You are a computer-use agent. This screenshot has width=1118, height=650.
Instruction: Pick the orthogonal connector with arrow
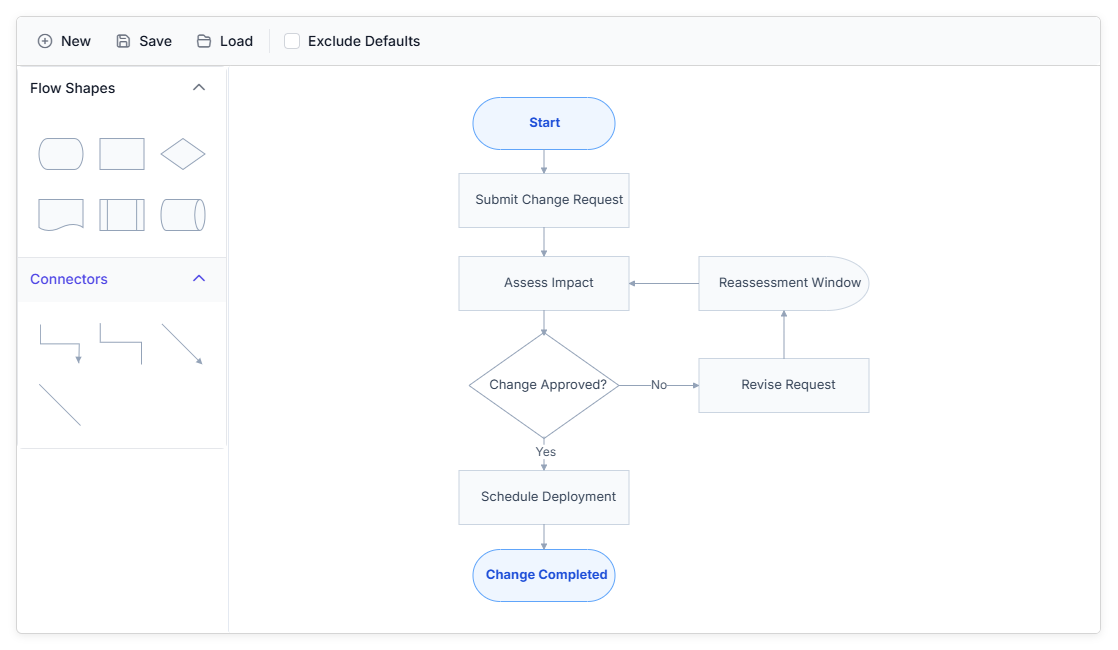(61, 344)
